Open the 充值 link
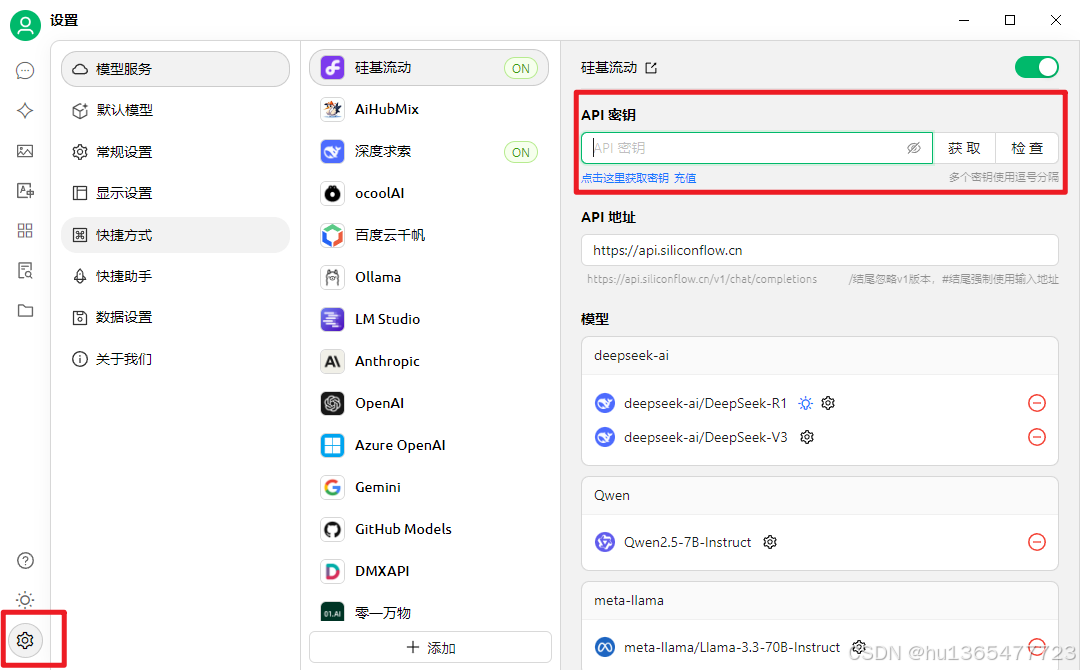 tap(685, 178)
